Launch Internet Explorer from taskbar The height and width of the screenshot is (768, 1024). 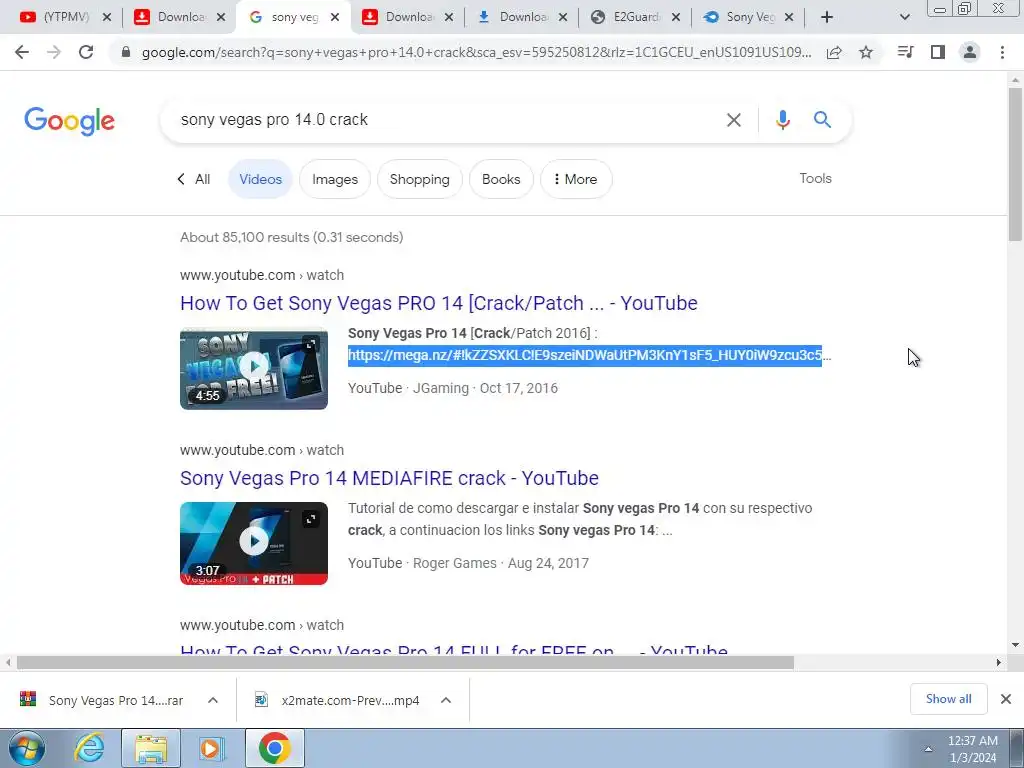click(89, 748)
